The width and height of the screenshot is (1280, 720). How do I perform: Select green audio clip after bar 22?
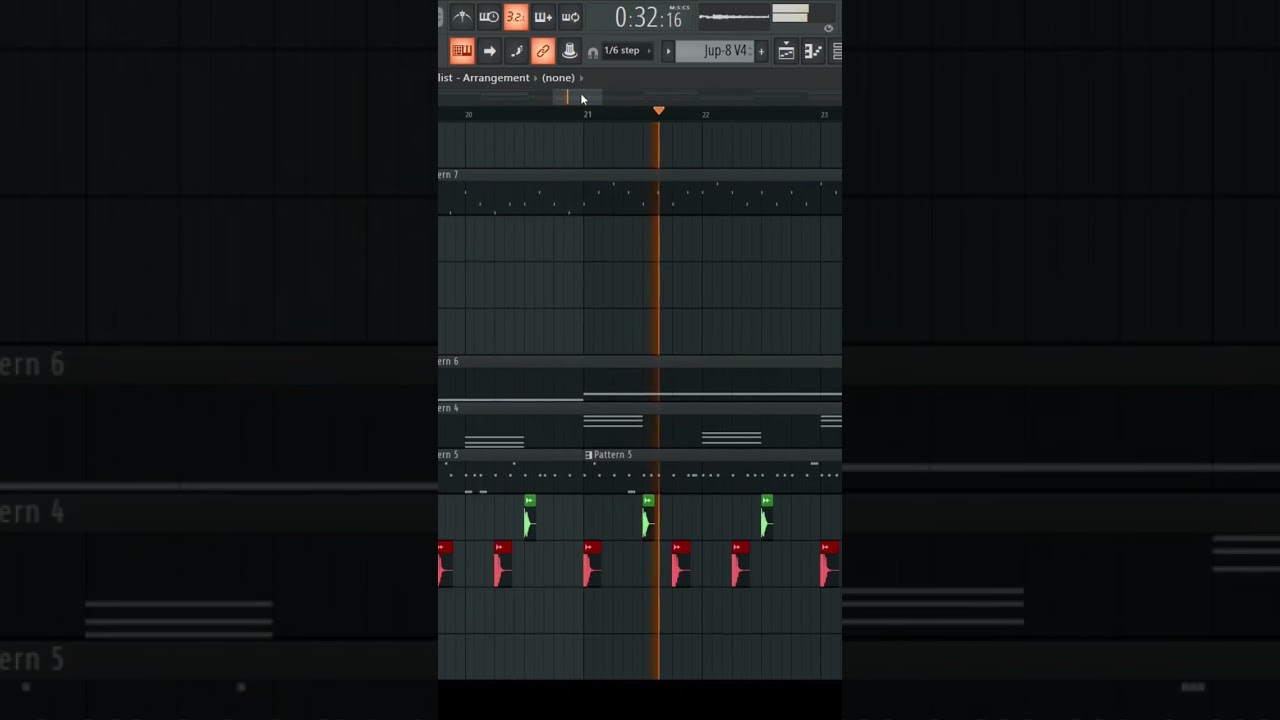click(x=766, y=517)
